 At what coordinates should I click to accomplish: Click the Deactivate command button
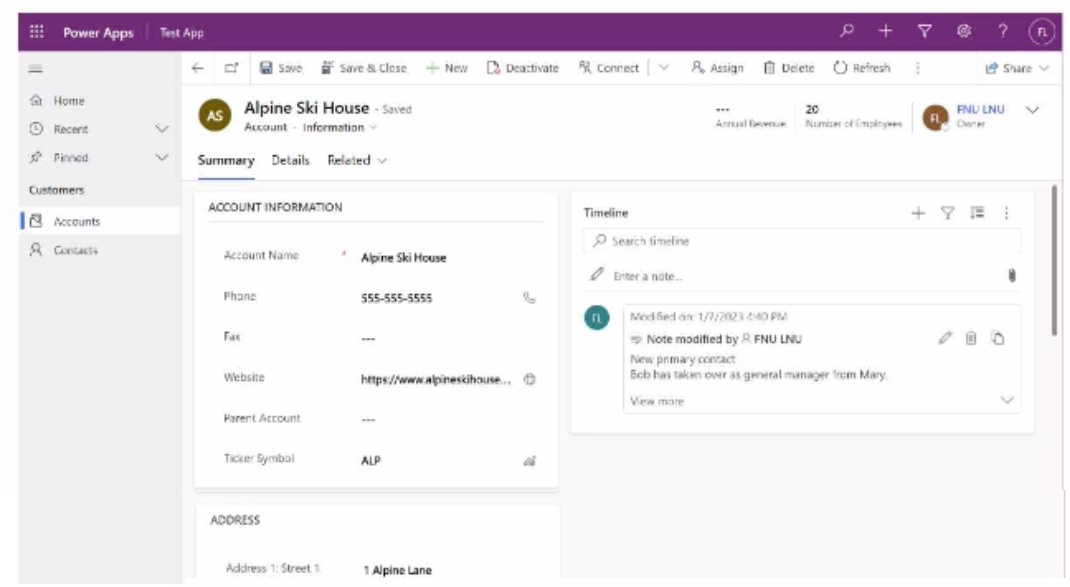523,68
